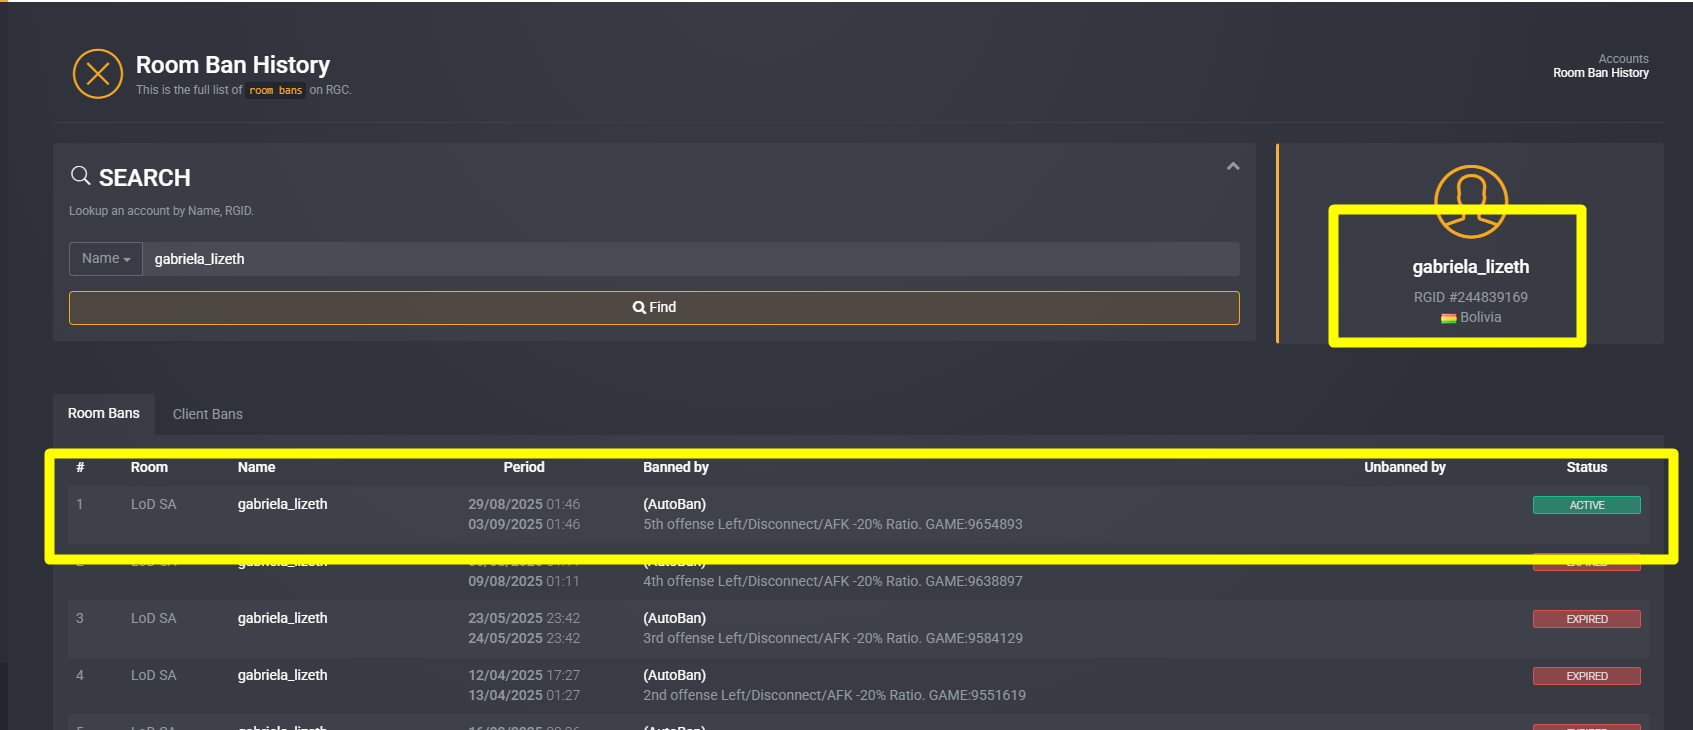Viewport: 1693px width, 730px height.
Task: Click gabriela_lizeth name in row 1
Action: pyautogui.click(x=283, y=504)
